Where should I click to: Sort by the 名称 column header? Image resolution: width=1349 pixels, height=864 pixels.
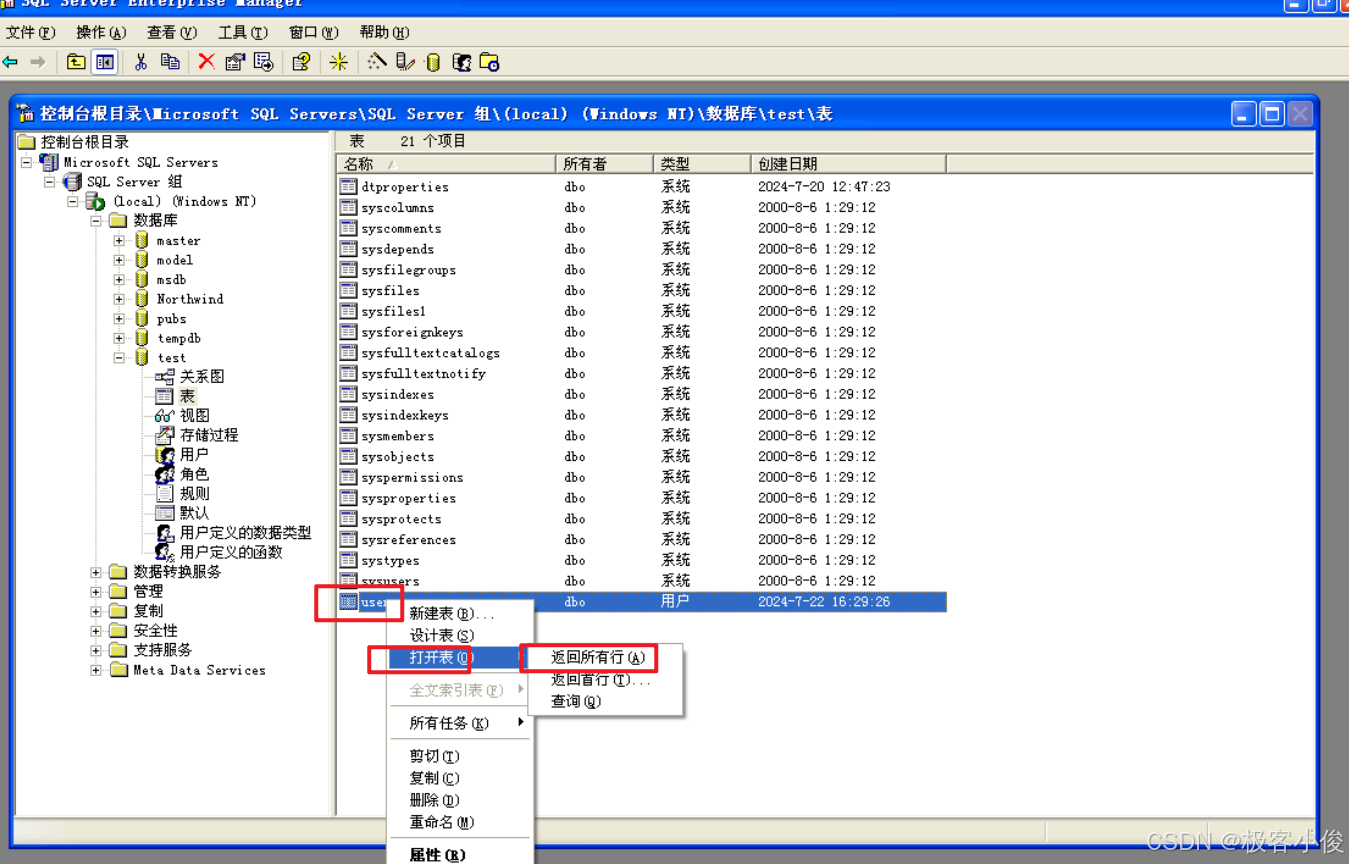[x=446, y=164]
